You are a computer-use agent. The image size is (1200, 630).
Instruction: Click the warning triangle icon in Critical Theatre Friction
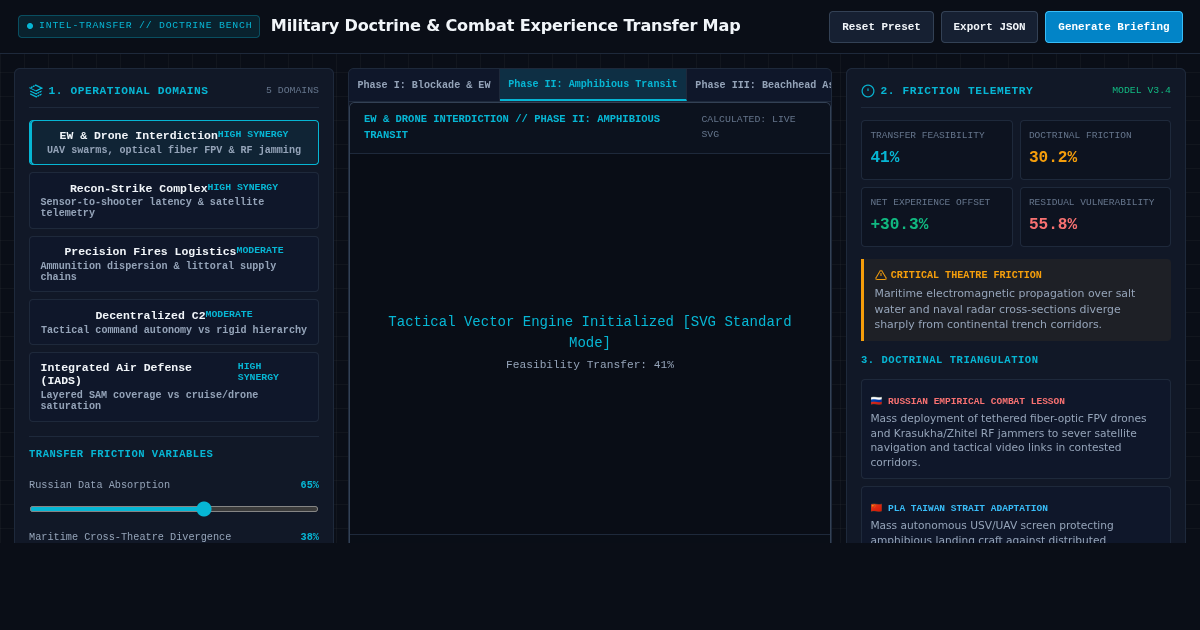[881, 275]
